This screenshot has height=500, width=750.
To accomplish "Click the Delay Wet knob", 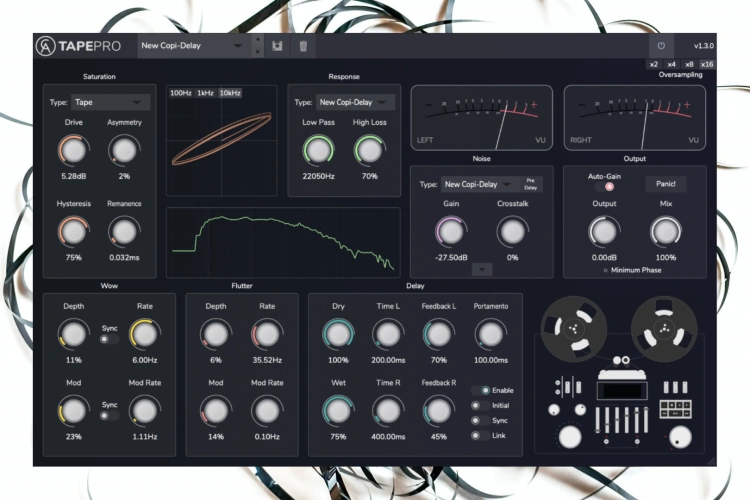I will [x=338, y=411].
